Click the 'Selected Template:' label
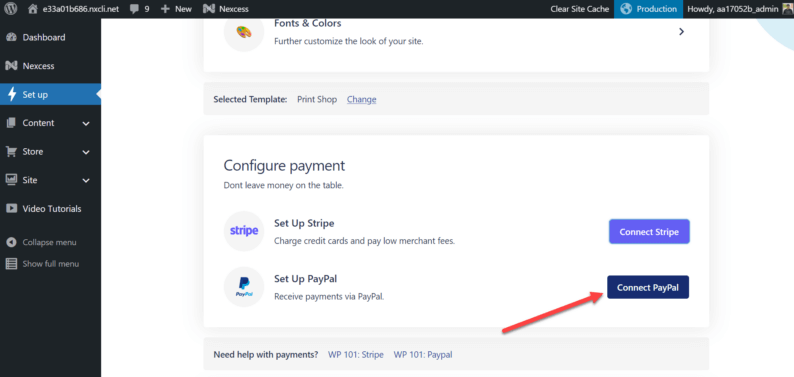794x377 pixels. click(250, 99)
